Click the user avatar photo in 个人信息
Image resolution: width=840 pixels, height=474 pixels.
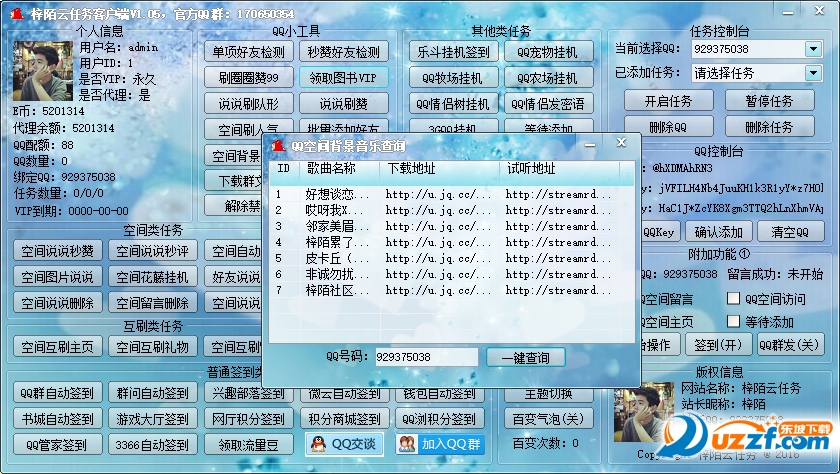coord(43,71)
